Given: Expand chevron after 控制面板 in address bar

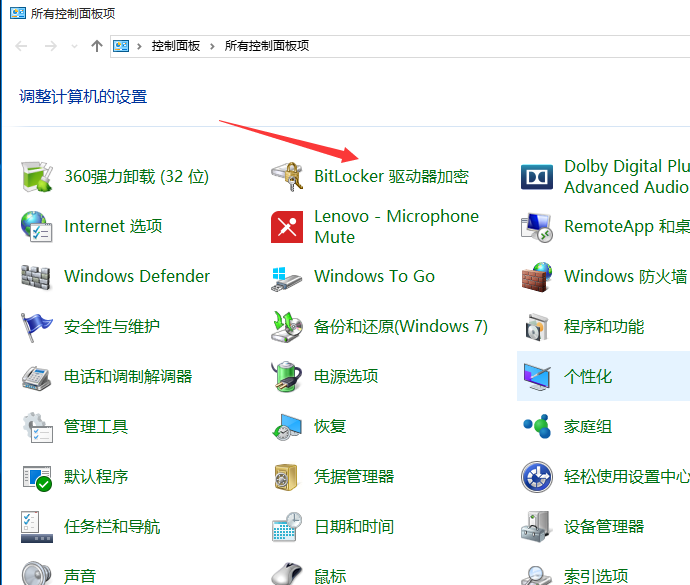Looking at the screenshot, I should click(212, 46).
